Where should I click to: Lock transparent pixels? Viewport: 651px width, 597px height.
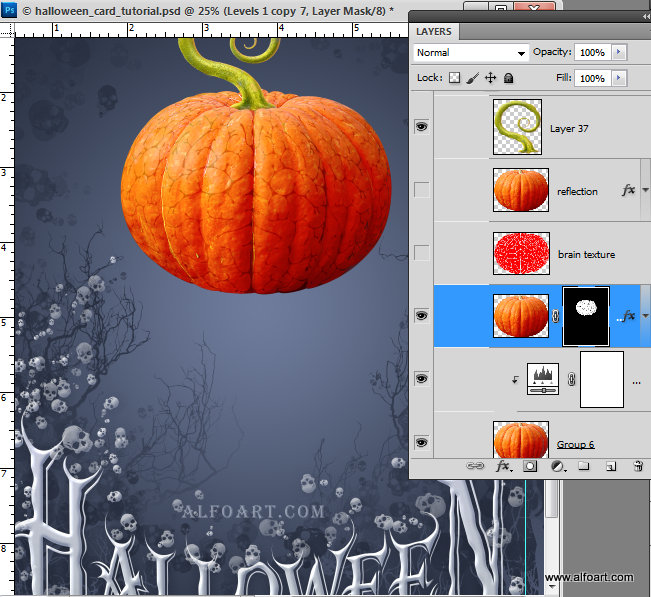tap(454, 78)
